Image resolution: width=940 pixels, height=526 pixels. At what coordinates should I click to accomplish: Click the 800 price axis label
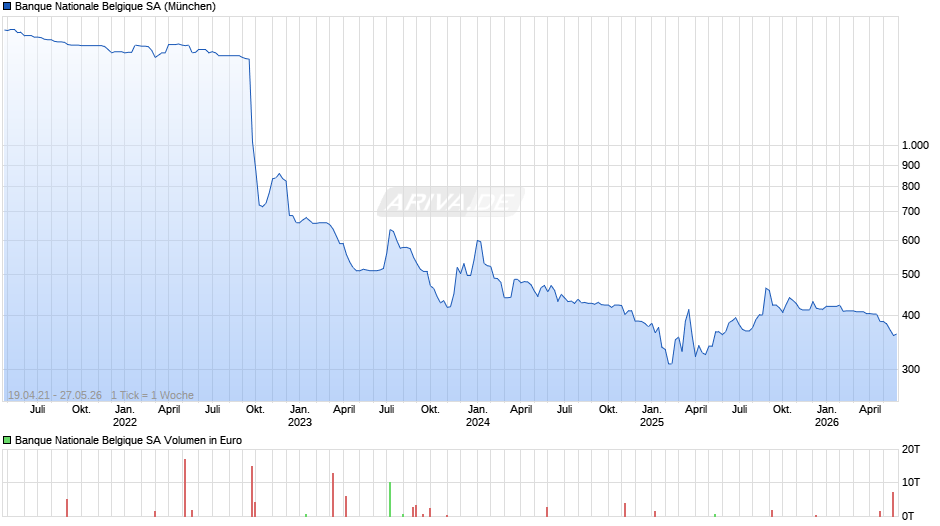[911, 187]
